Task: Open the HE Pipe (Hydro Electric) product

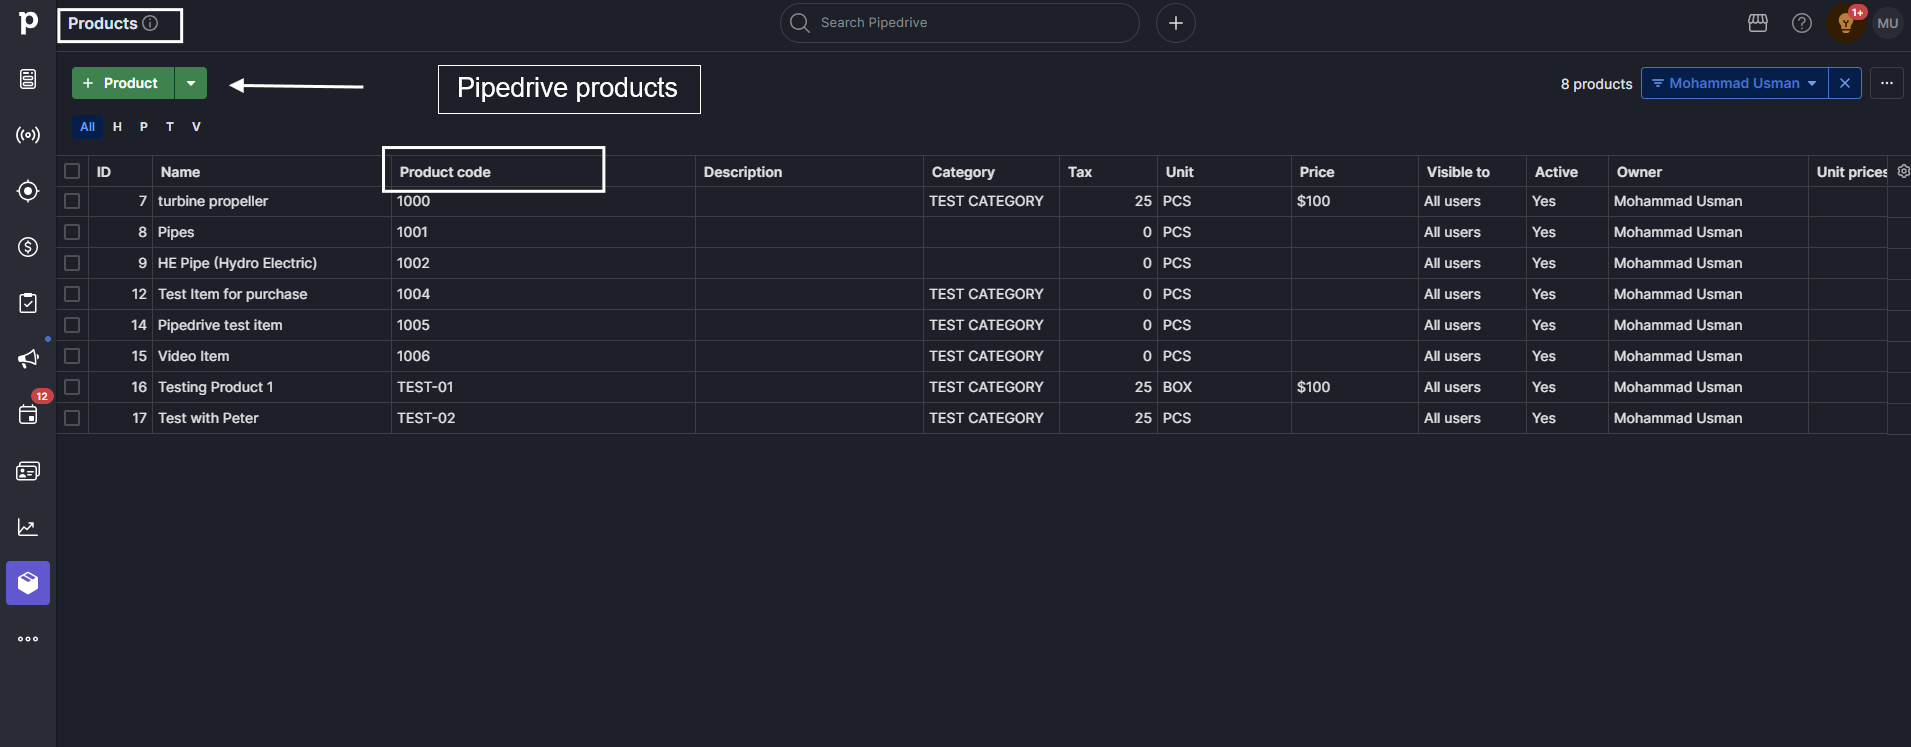Action: [x=237, y=263]
